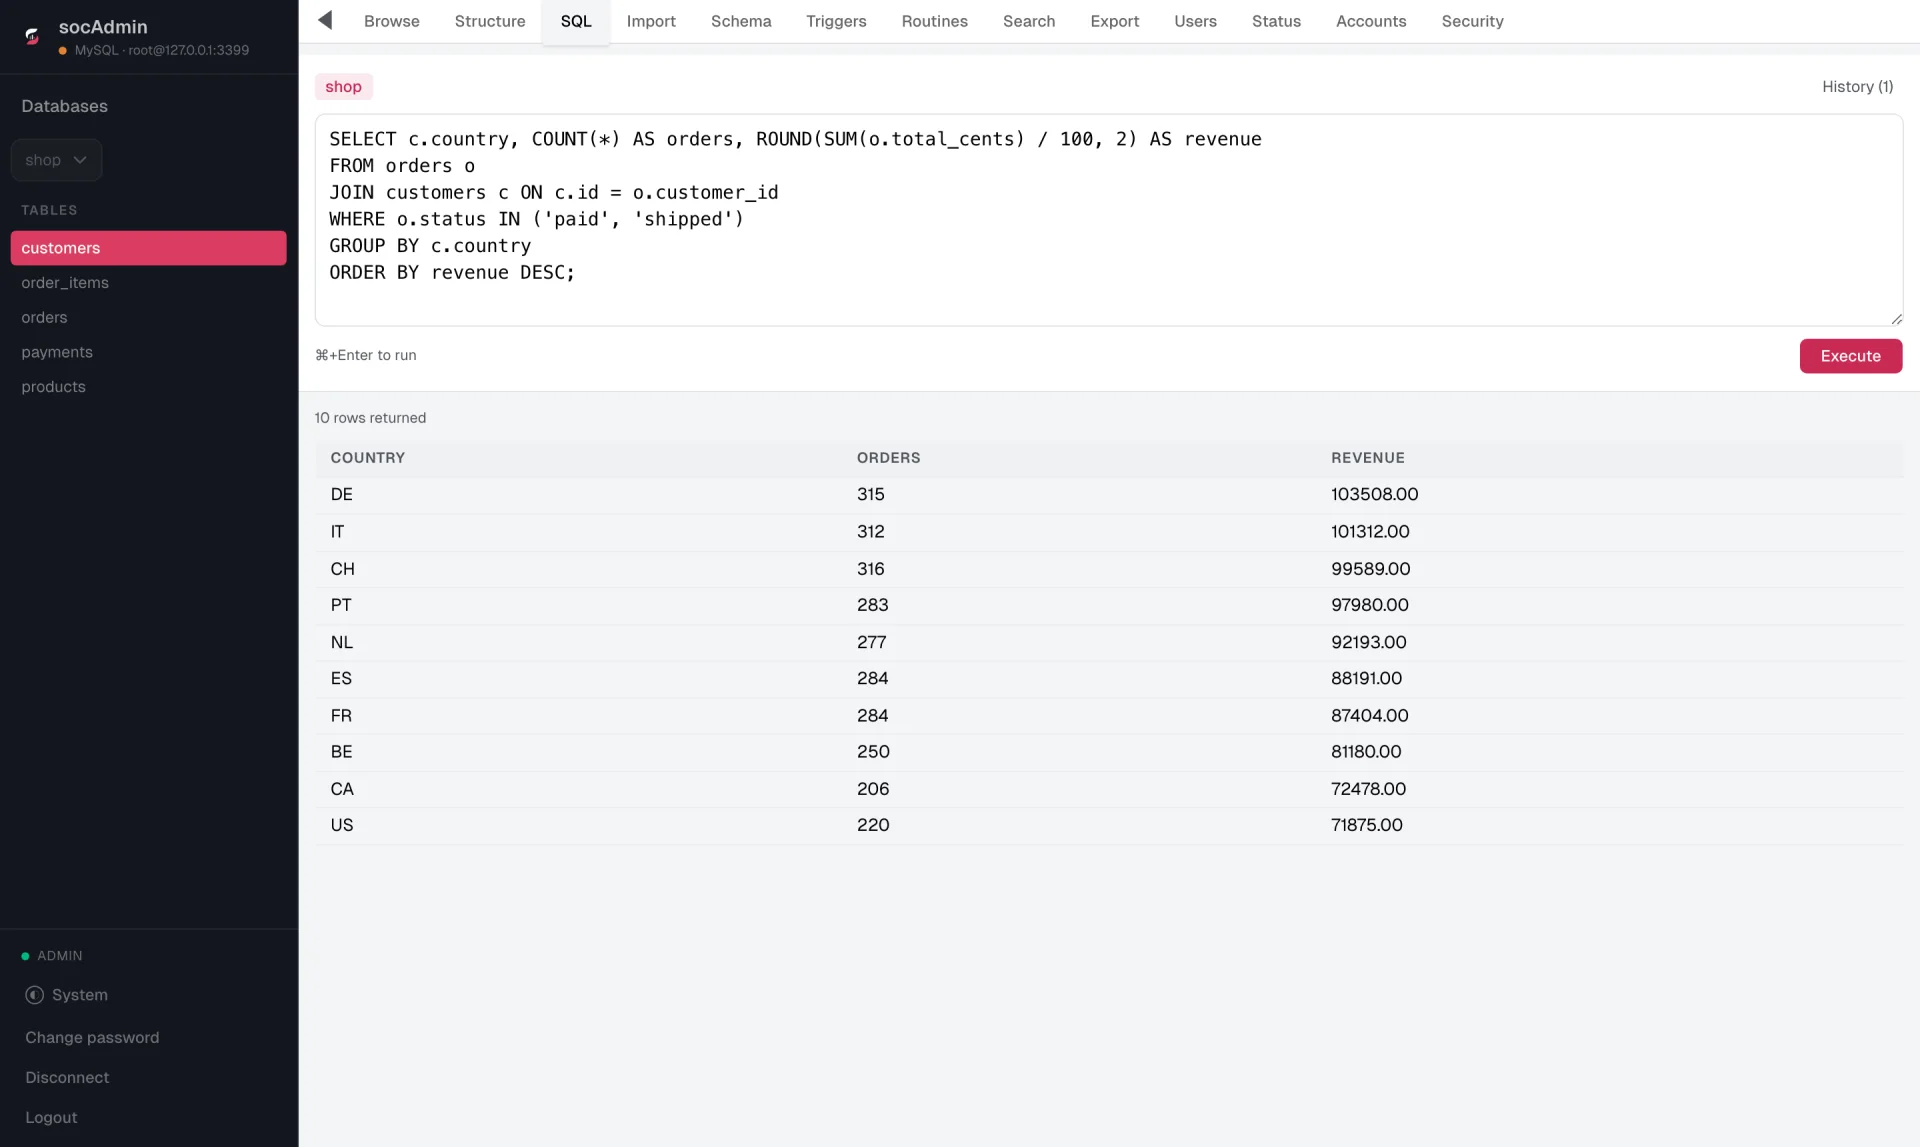This screenshot has width=1920, height=1147.
Task: Click revenue value 72478.00
Action: coord(1368,789)
